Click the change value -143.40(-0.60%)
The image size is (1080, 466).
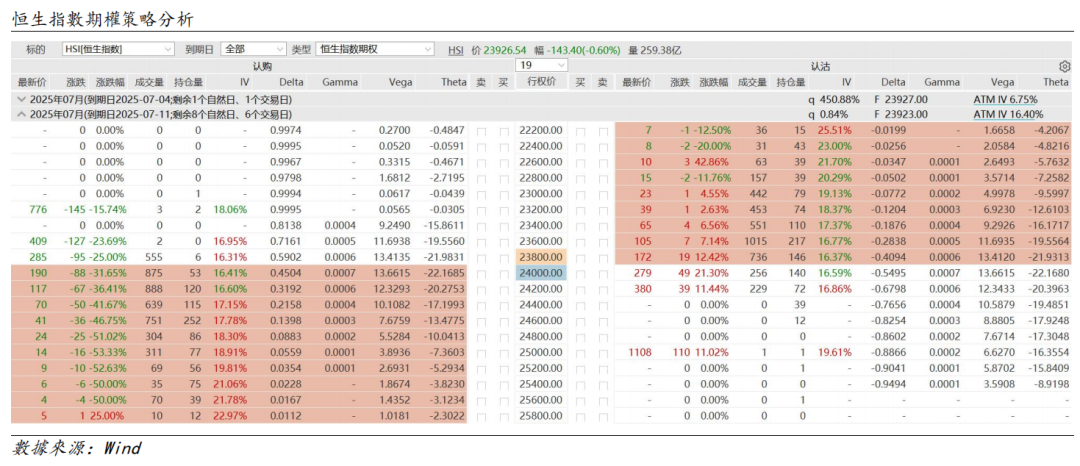[583, 50]
